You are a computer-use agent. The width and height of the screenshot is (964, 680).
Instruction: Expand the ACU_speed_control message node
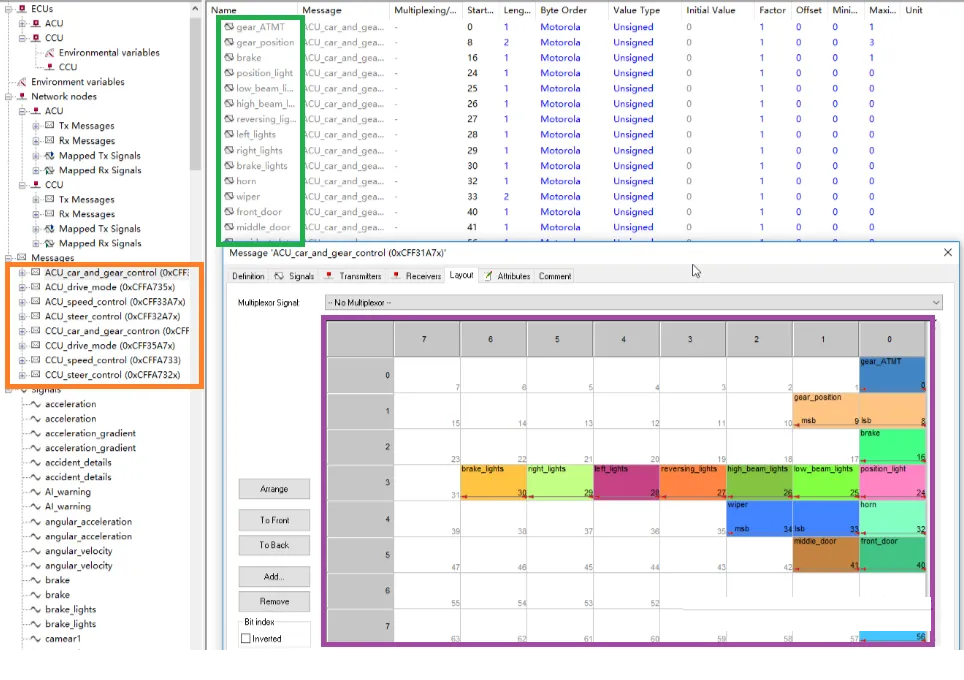click(x=23, y=302)
